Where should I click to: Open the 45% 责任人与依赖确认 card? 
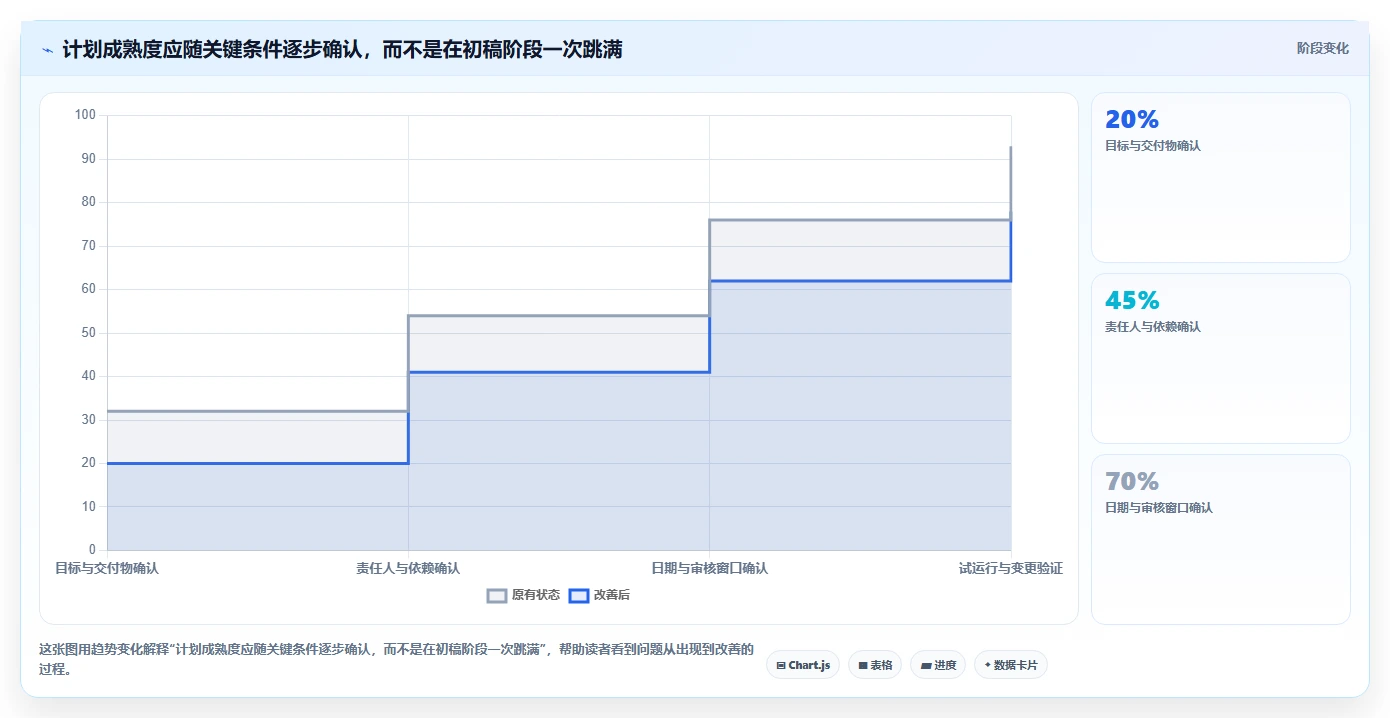[1221, 358]
